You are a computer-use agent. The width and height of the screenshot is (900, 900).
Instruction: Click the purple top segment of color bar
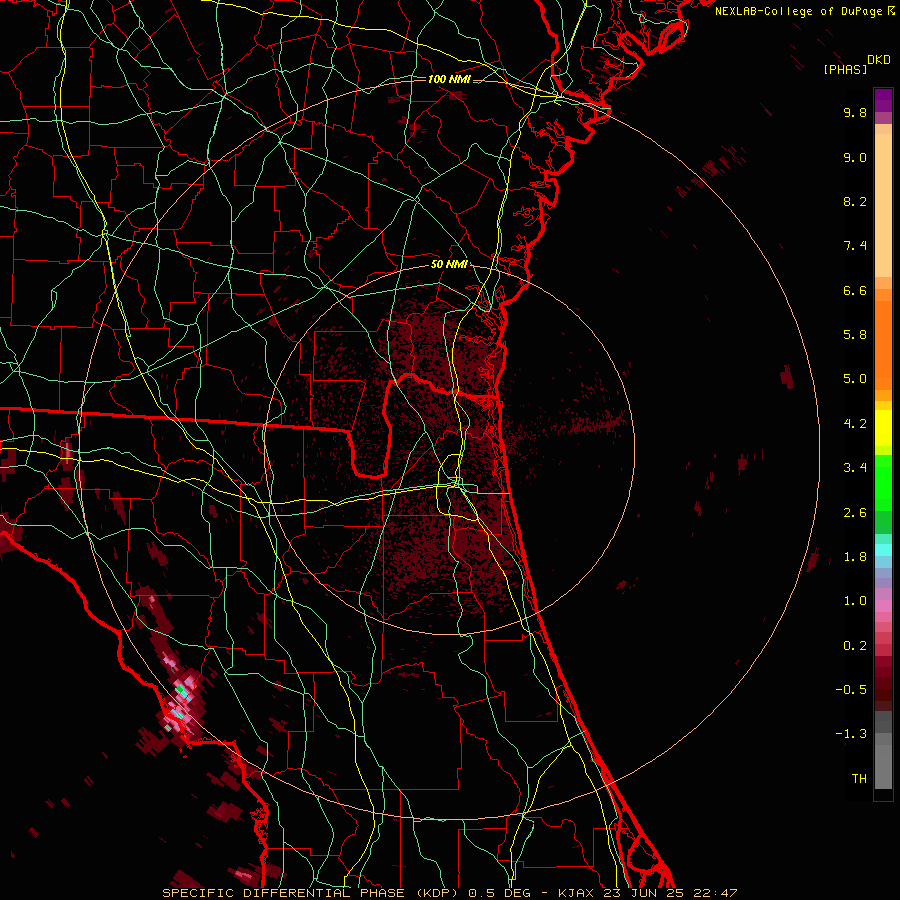pos(883,100)
